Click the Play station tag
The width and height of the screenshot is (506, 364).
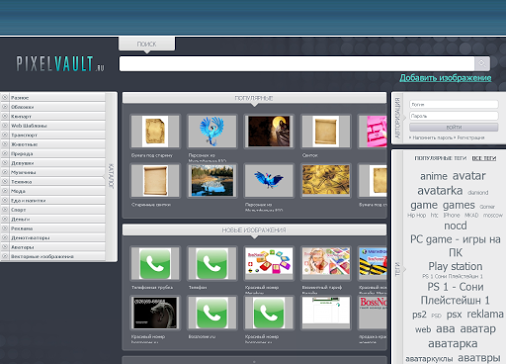tap(455, 266)
